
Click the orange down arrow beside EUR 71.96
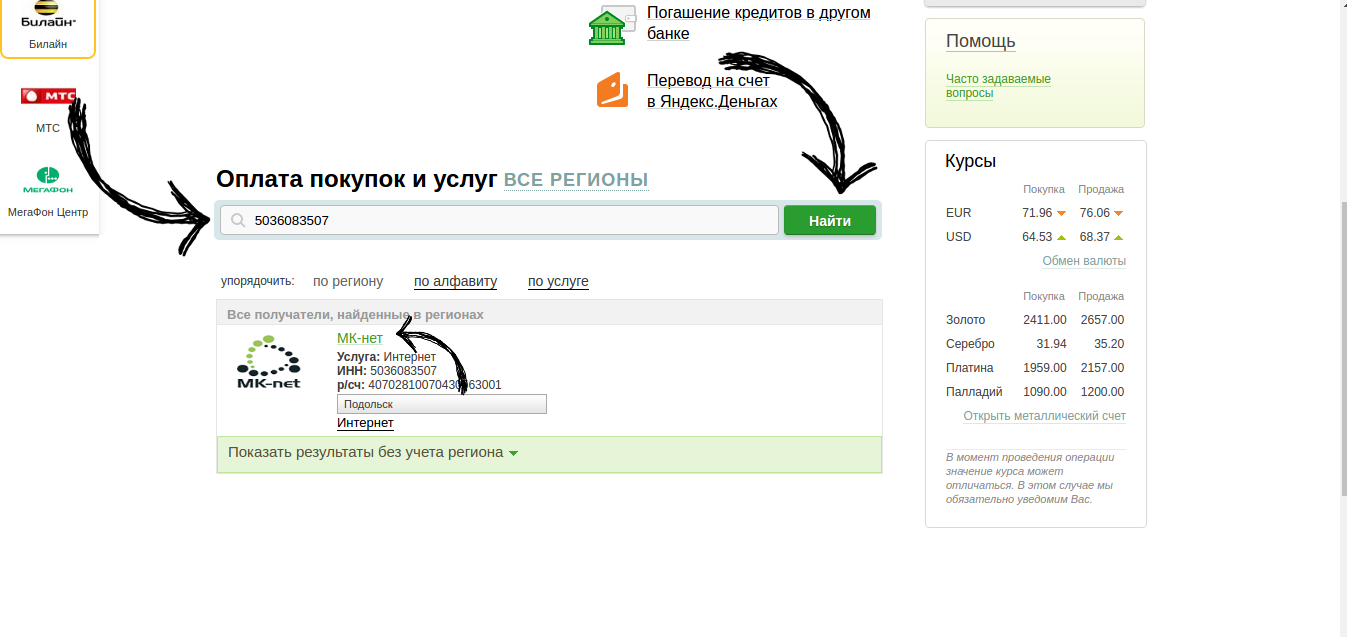click(x=1061, y=213)
